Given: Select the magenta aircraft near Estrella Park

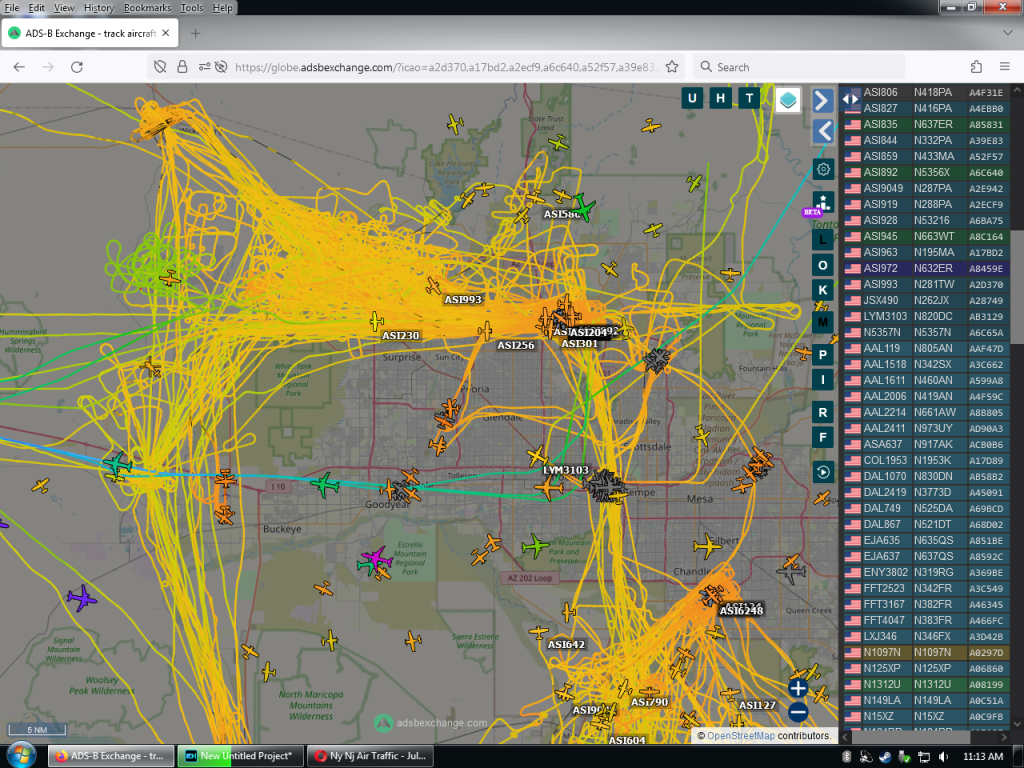Looking at the screenshot, I should click(x=376, y=558).
